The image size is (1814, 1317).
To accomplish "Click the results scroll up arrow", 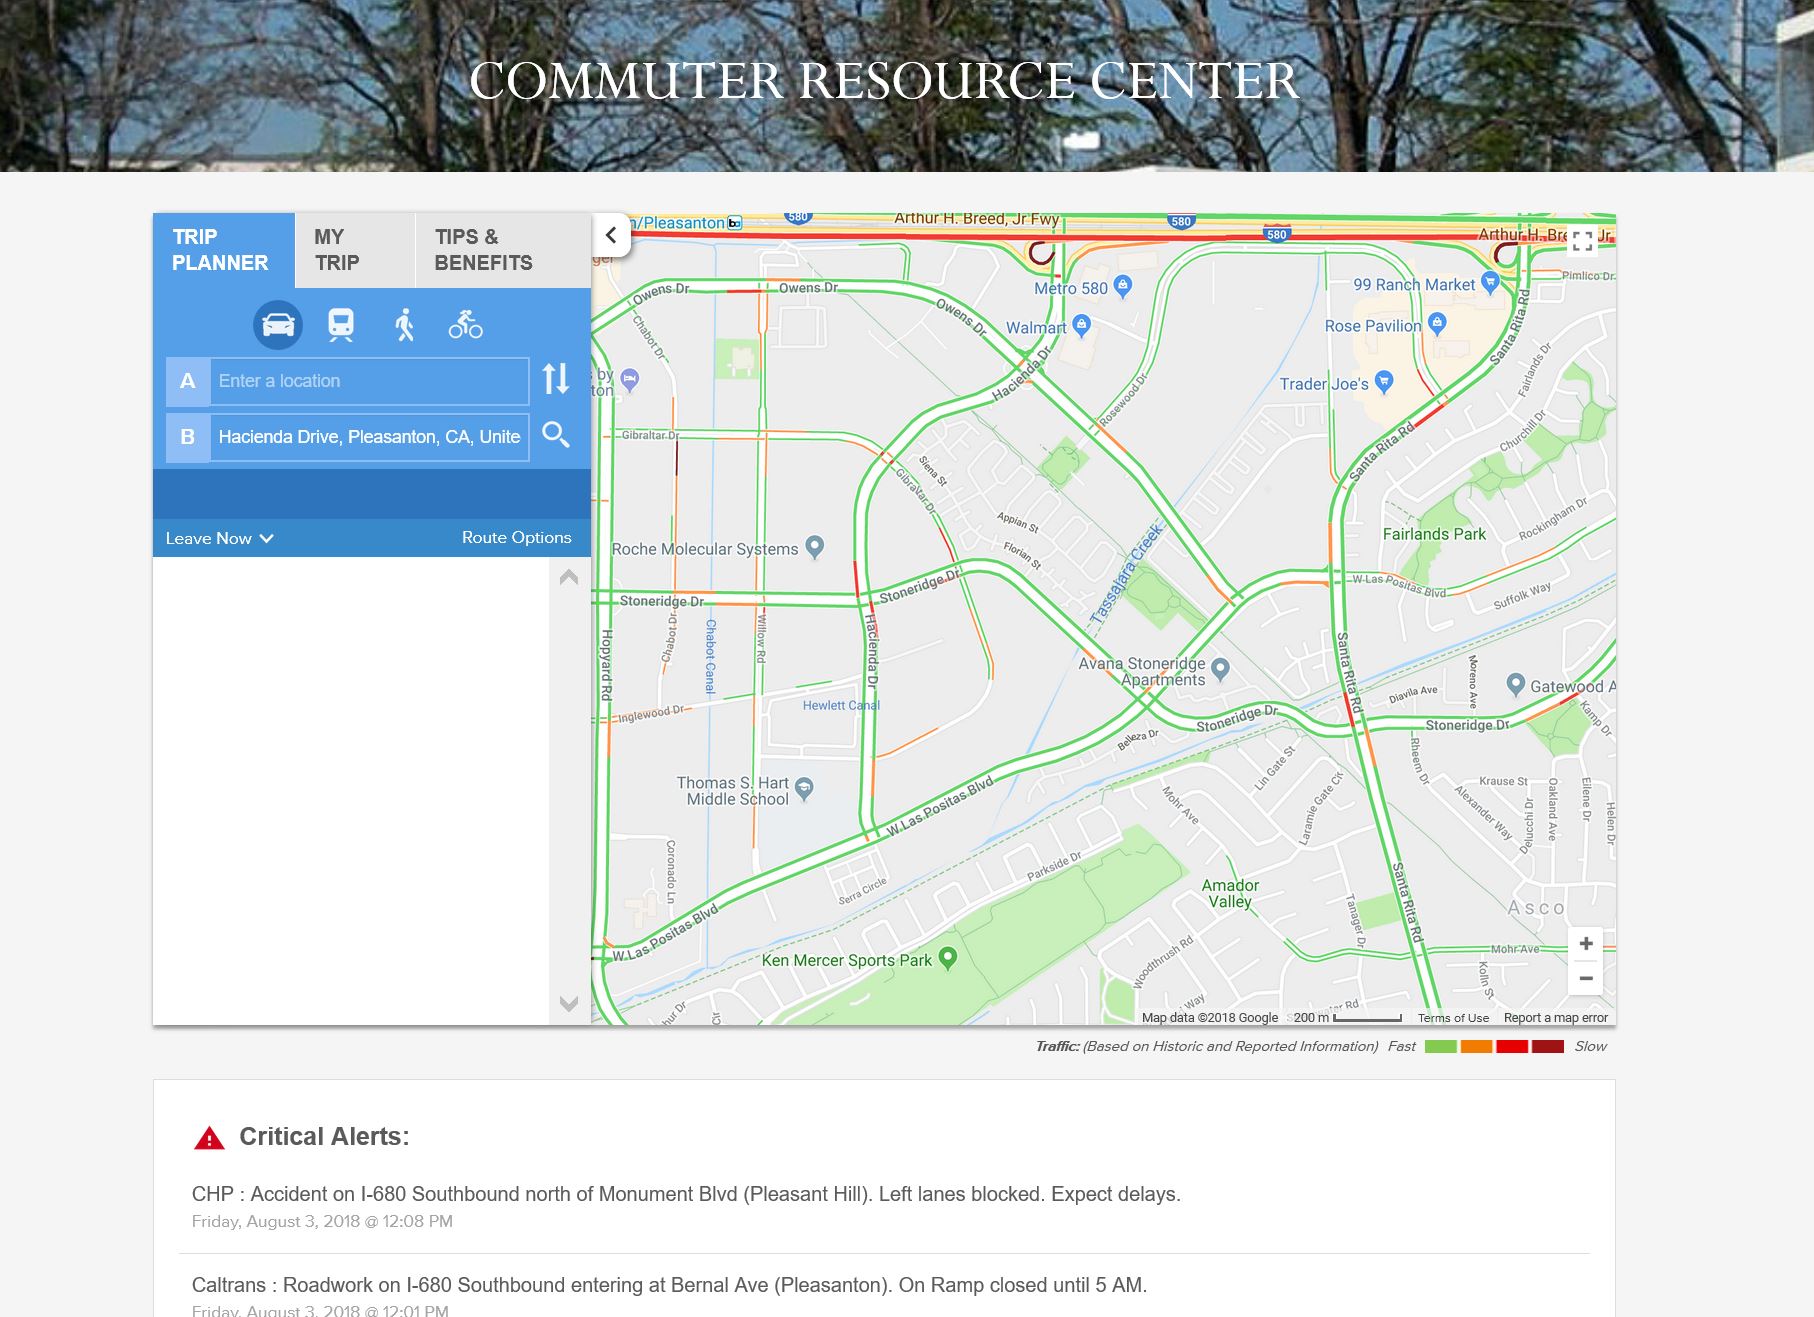I will click(x=569, y=577).
